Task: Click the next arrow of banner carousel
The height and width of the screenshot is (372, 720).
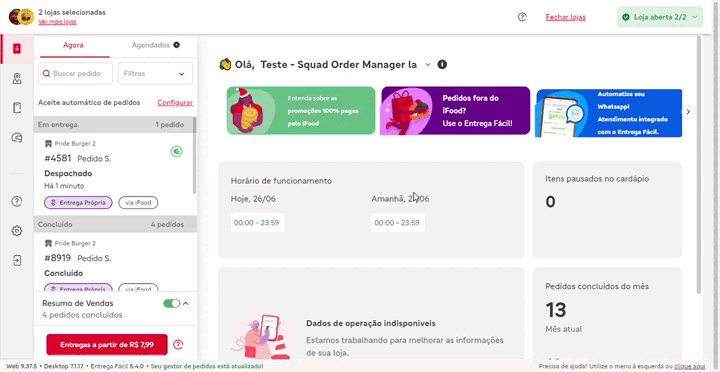Action: pos(688,112)
